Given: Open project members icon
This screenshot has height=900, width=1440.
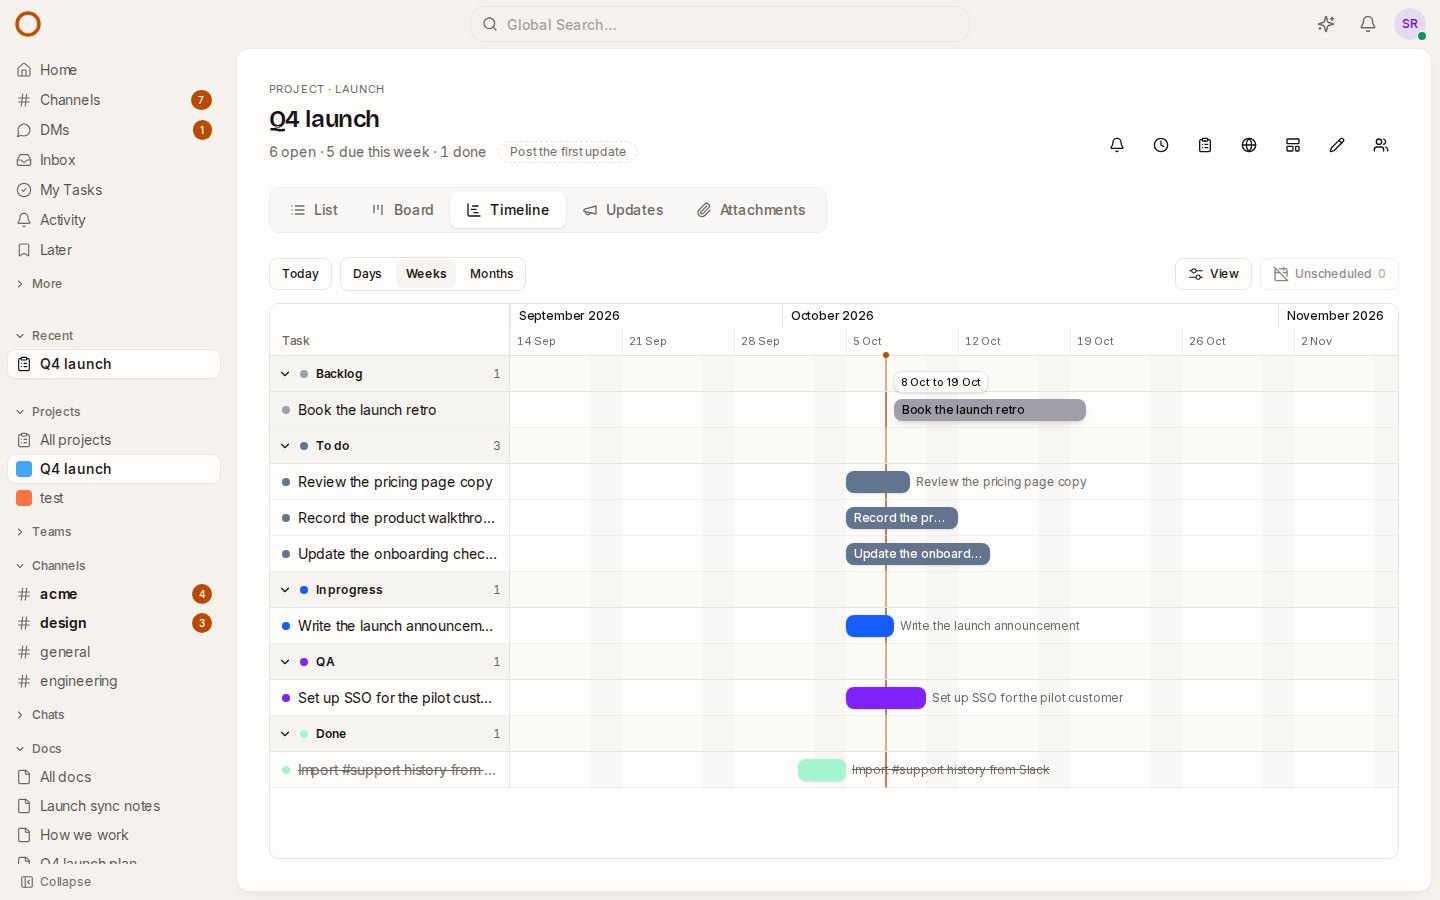Looking at the screenshot, I should [x=1381, y=145].
